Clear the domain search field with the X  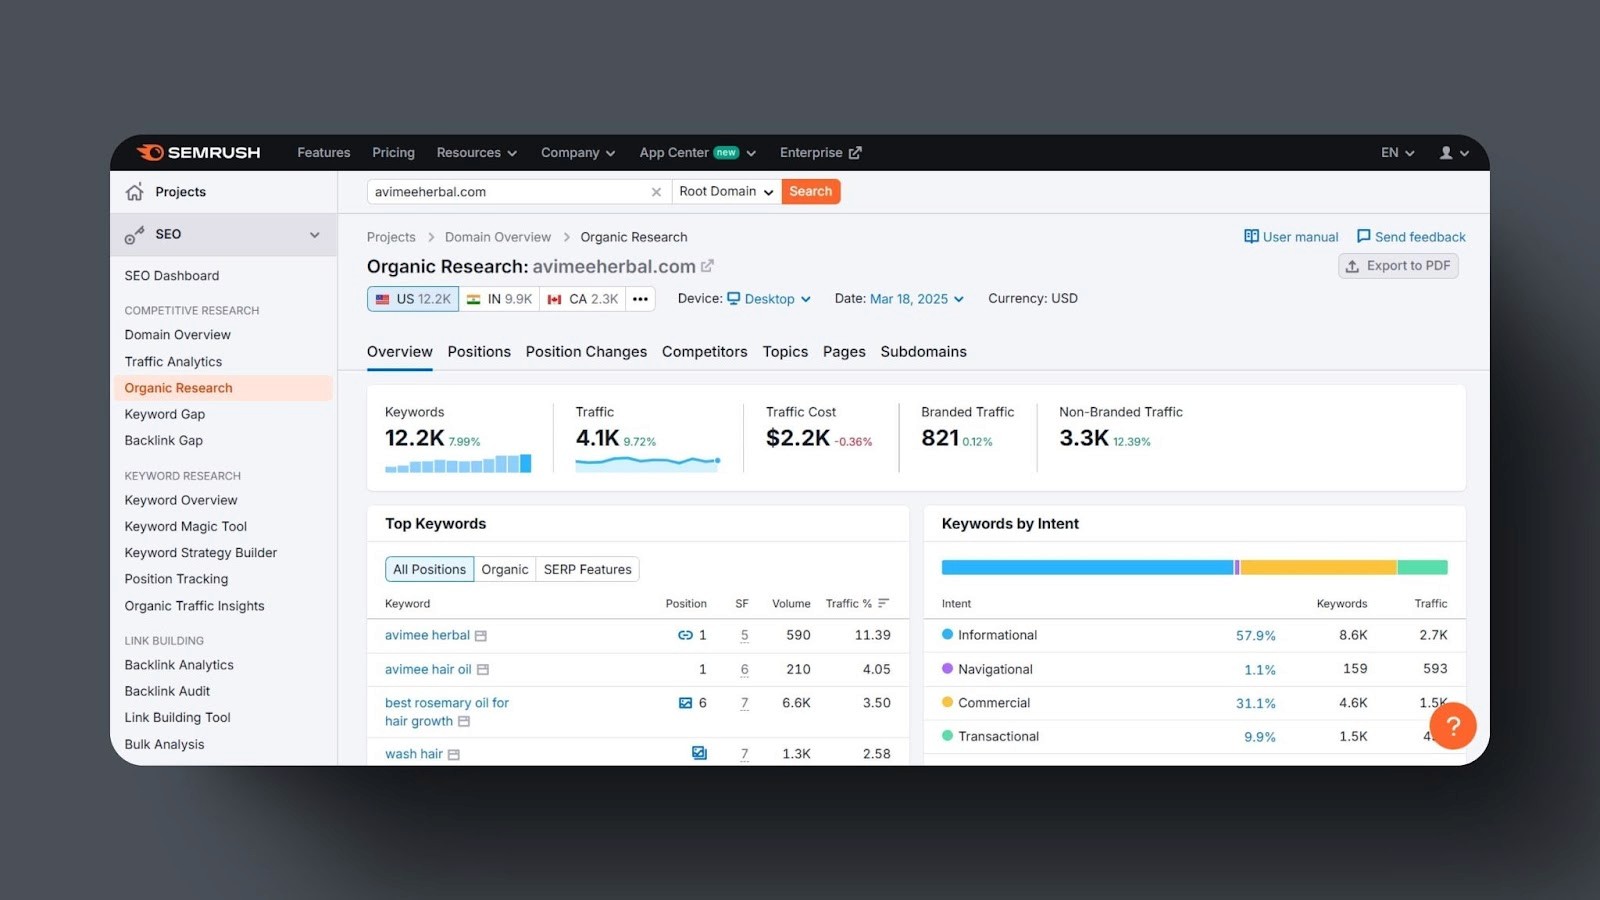point(656,192)
